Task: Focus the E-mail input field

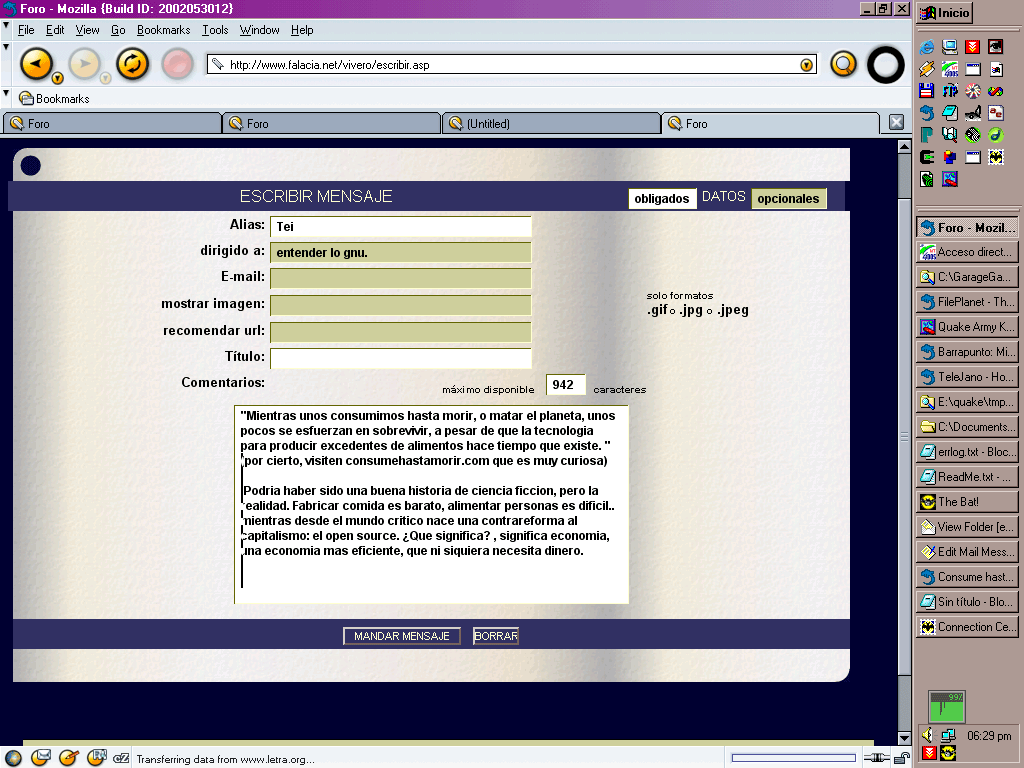Action: point(400,278)
